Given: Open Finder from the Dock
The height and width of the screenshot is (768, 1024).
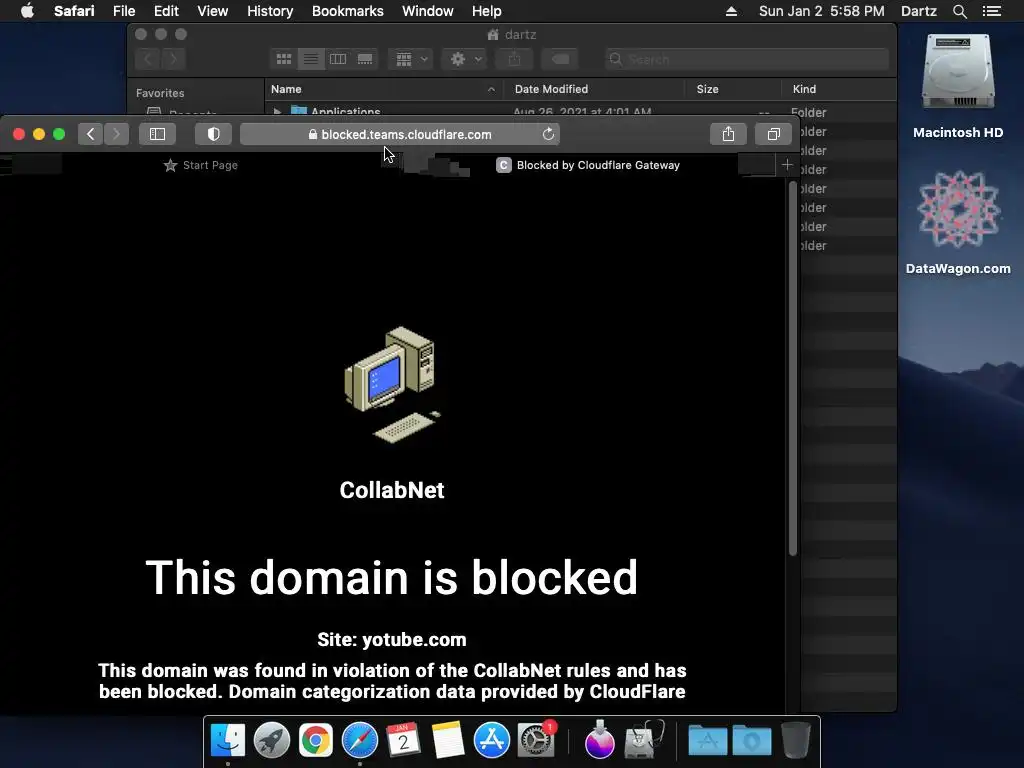Looking at the screenshot, I should point(228,740).
